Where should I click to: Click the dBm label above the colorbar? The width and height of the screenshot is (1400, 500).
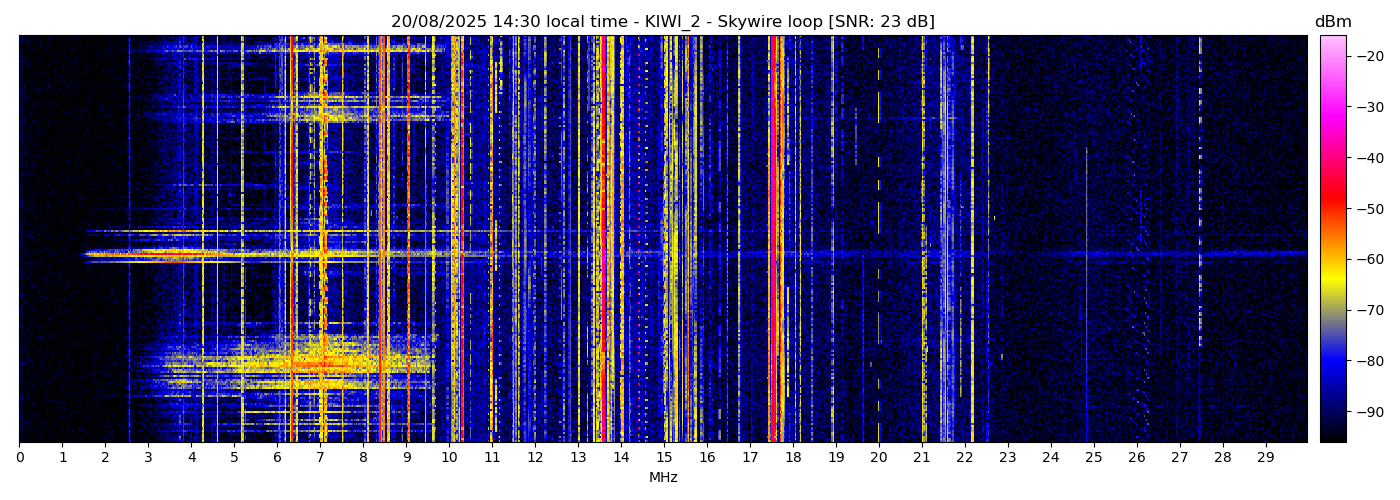[1332, 22]
